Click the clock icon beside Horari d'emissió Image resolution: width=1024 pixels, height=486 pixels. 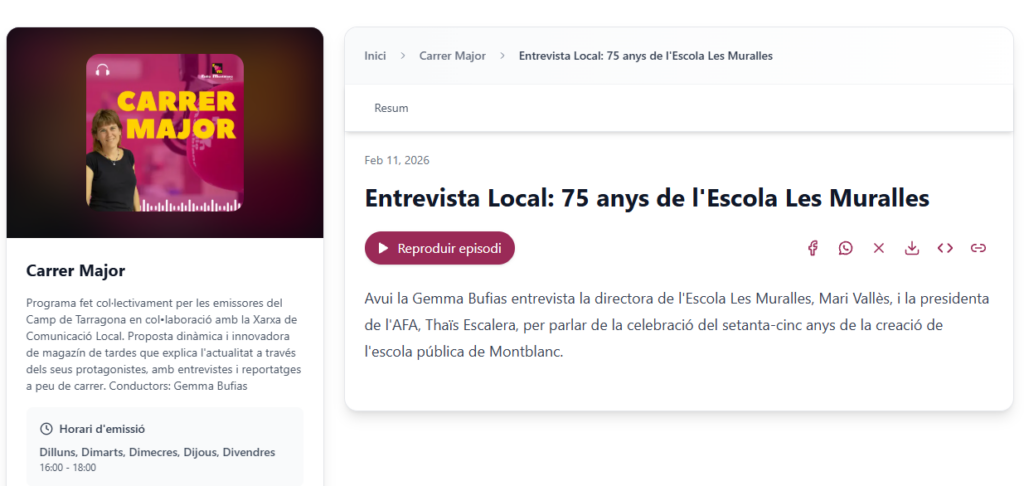(x=46, y=429)
